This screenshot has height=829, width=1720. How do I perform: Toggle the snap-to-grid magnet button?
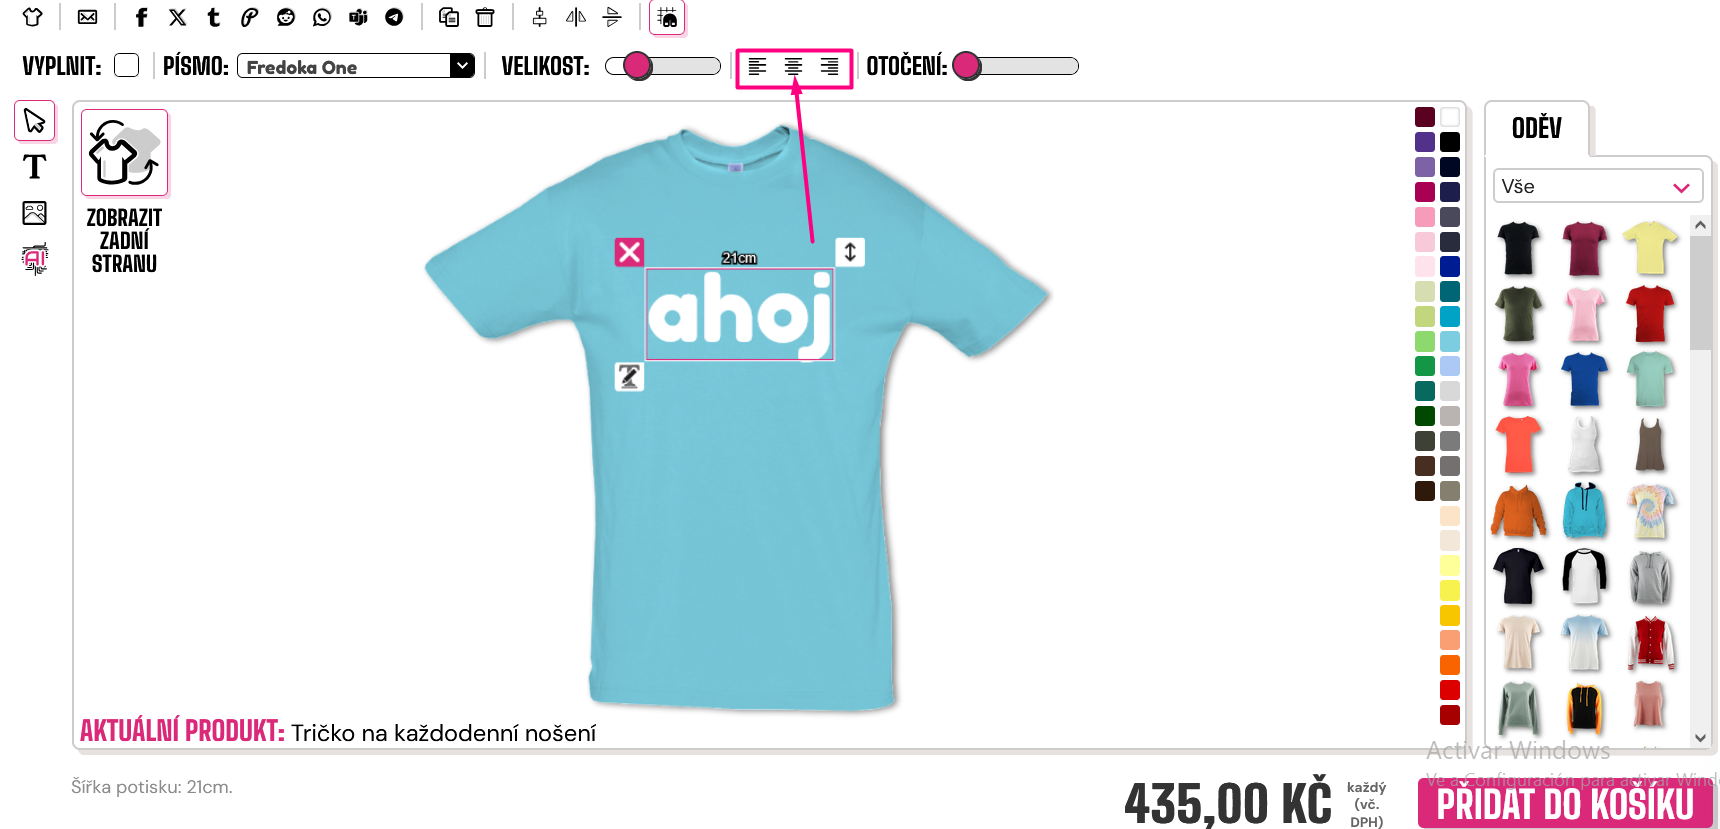point(667,17)
